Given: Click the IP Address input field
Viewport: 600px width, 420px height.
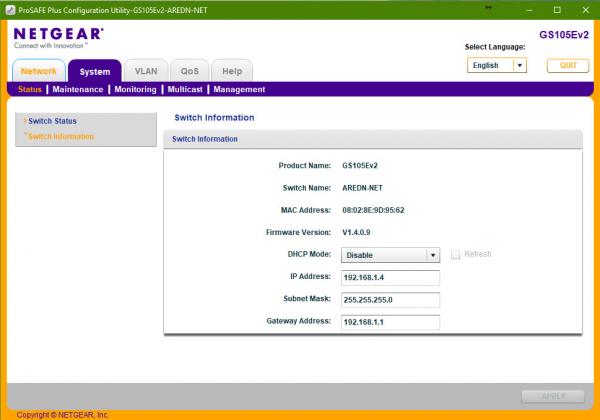Looking at the screenshot, I should [x=390, y=278].
